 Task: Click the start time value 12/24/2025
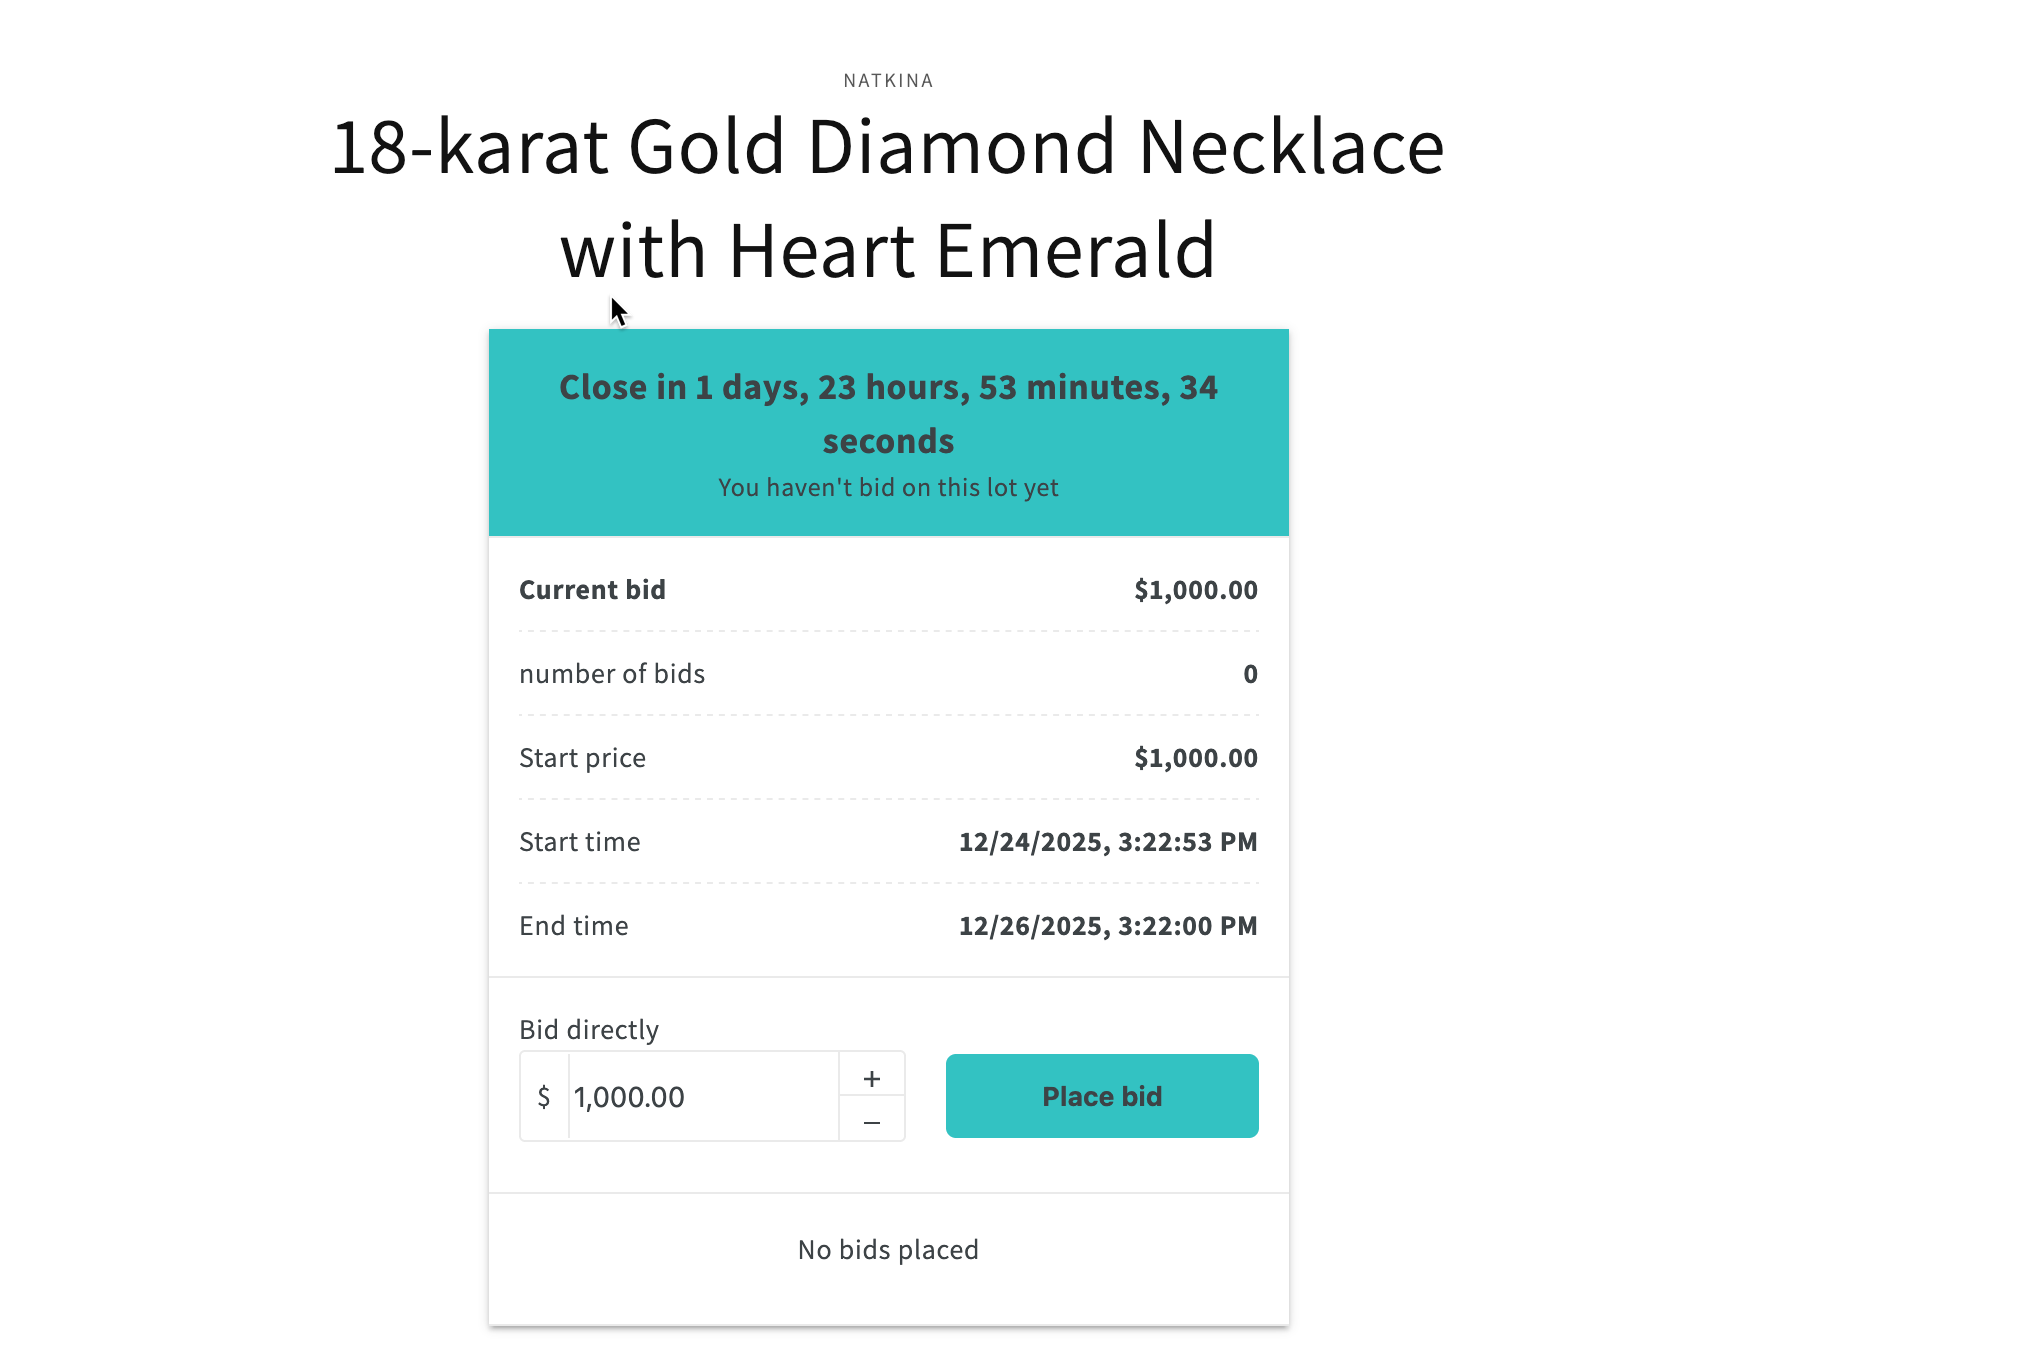(x=1107, y=842)
